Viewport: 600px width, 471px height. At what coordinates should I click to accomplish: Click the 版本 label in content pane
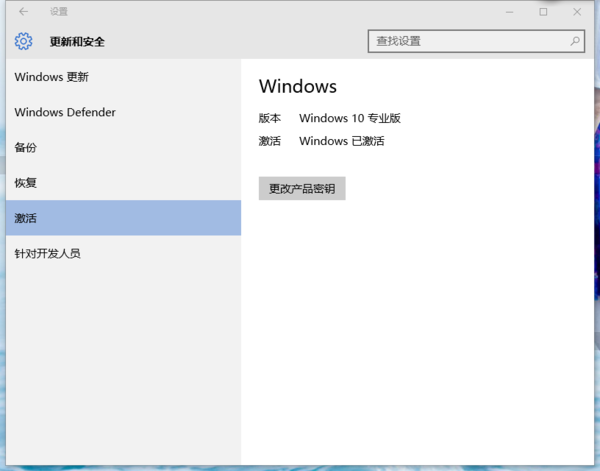click(x=269, y=118)
